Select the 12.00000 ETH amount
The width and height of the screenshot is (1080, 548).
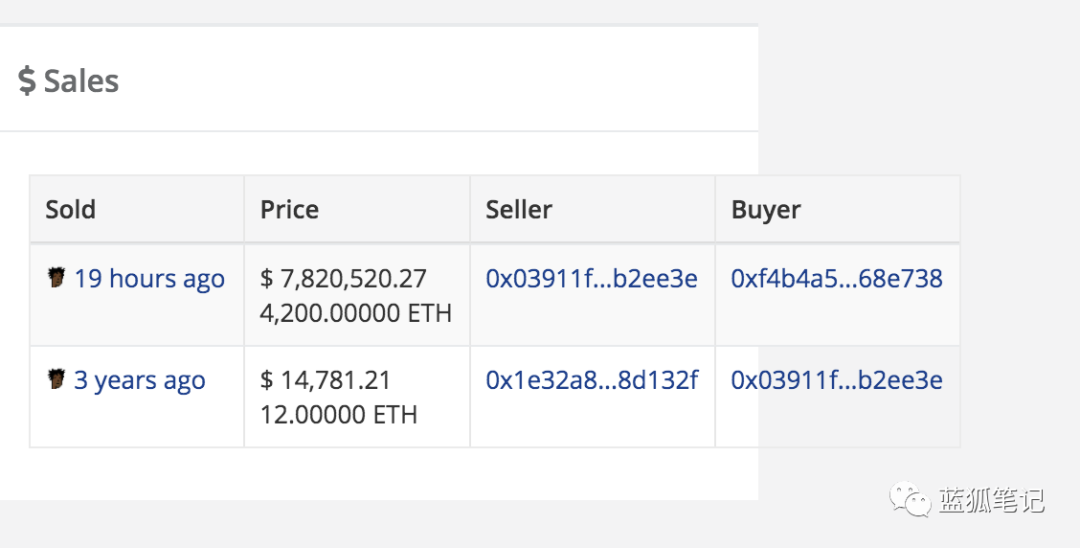(338, 414)
